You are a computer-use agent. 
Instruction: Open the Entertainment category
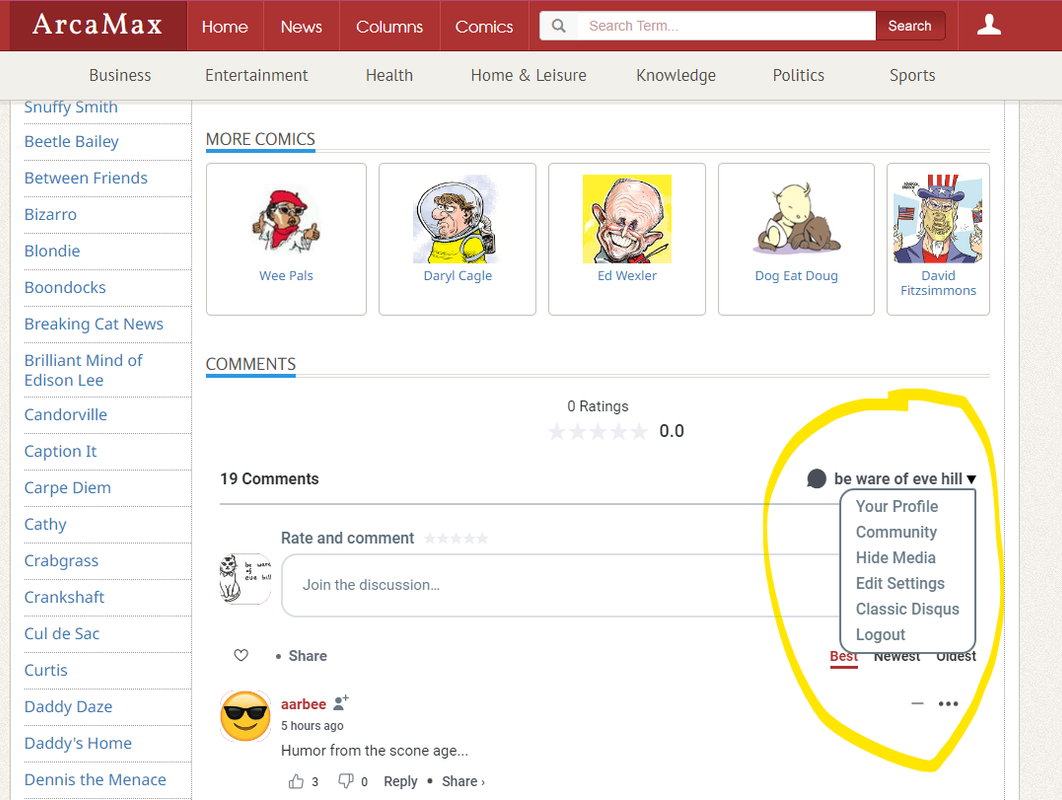click(x=257, y=75)
